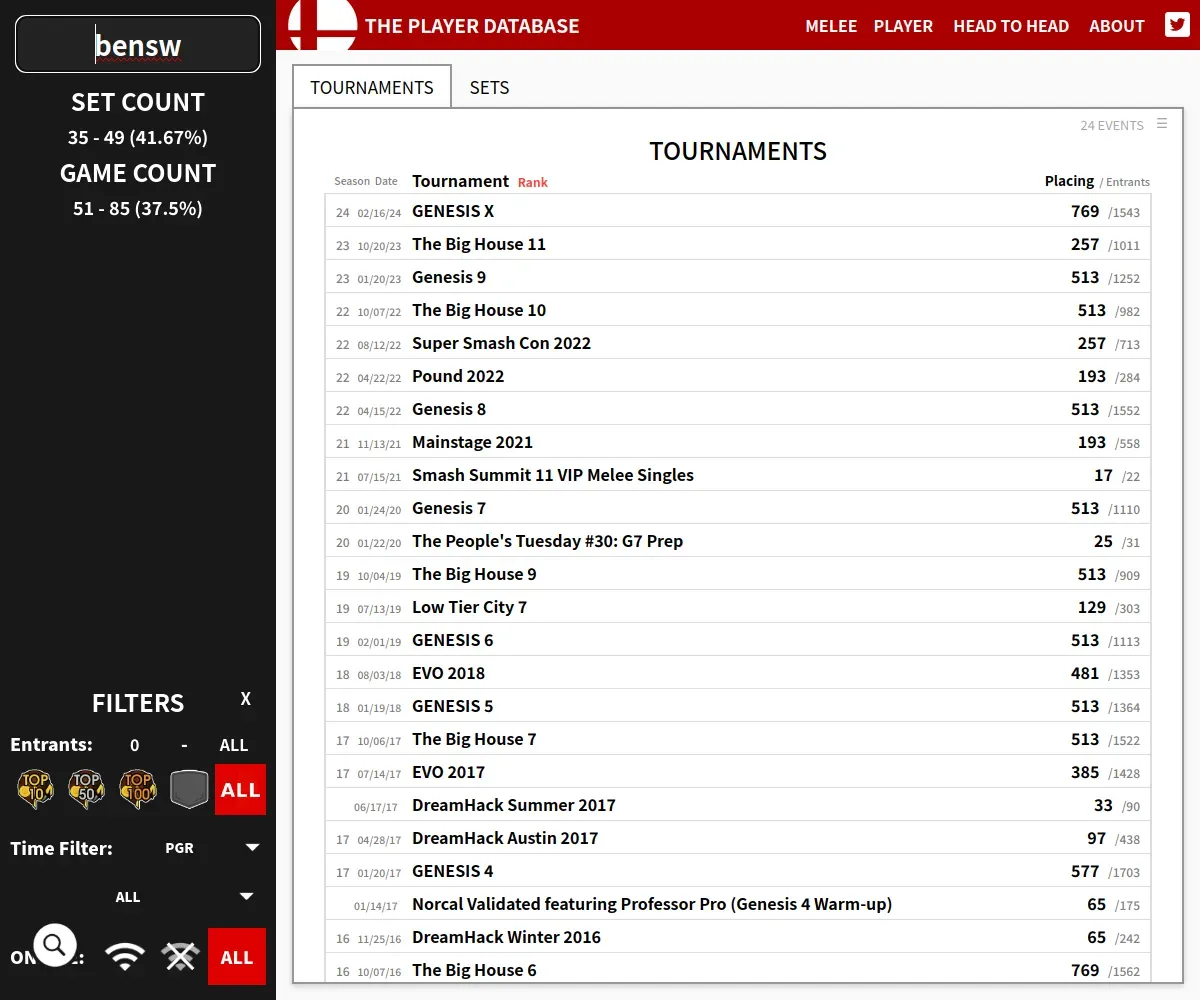Image resolution: width=1200 pixels, height=1000 pixels.
Task: Open the Norcal Validated featuring Professor Pro row
Action: pyautogui.click(x=738, y=904)
